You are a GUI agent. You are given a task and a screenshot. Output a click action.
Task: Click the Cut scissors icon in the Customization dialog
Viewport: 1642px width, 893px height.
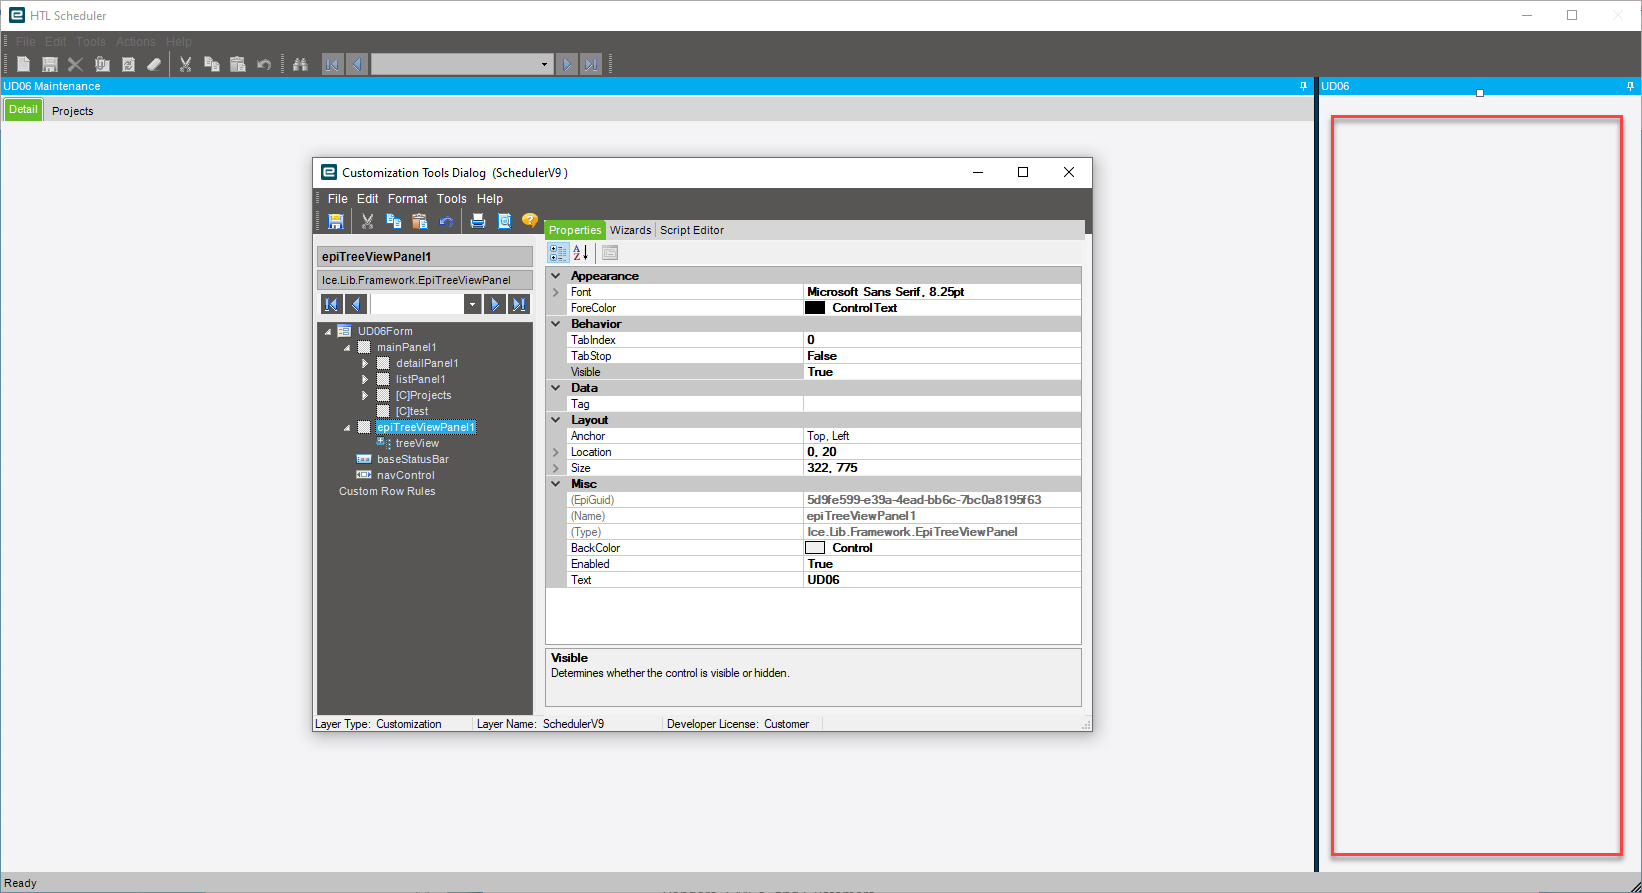[367, 221]
